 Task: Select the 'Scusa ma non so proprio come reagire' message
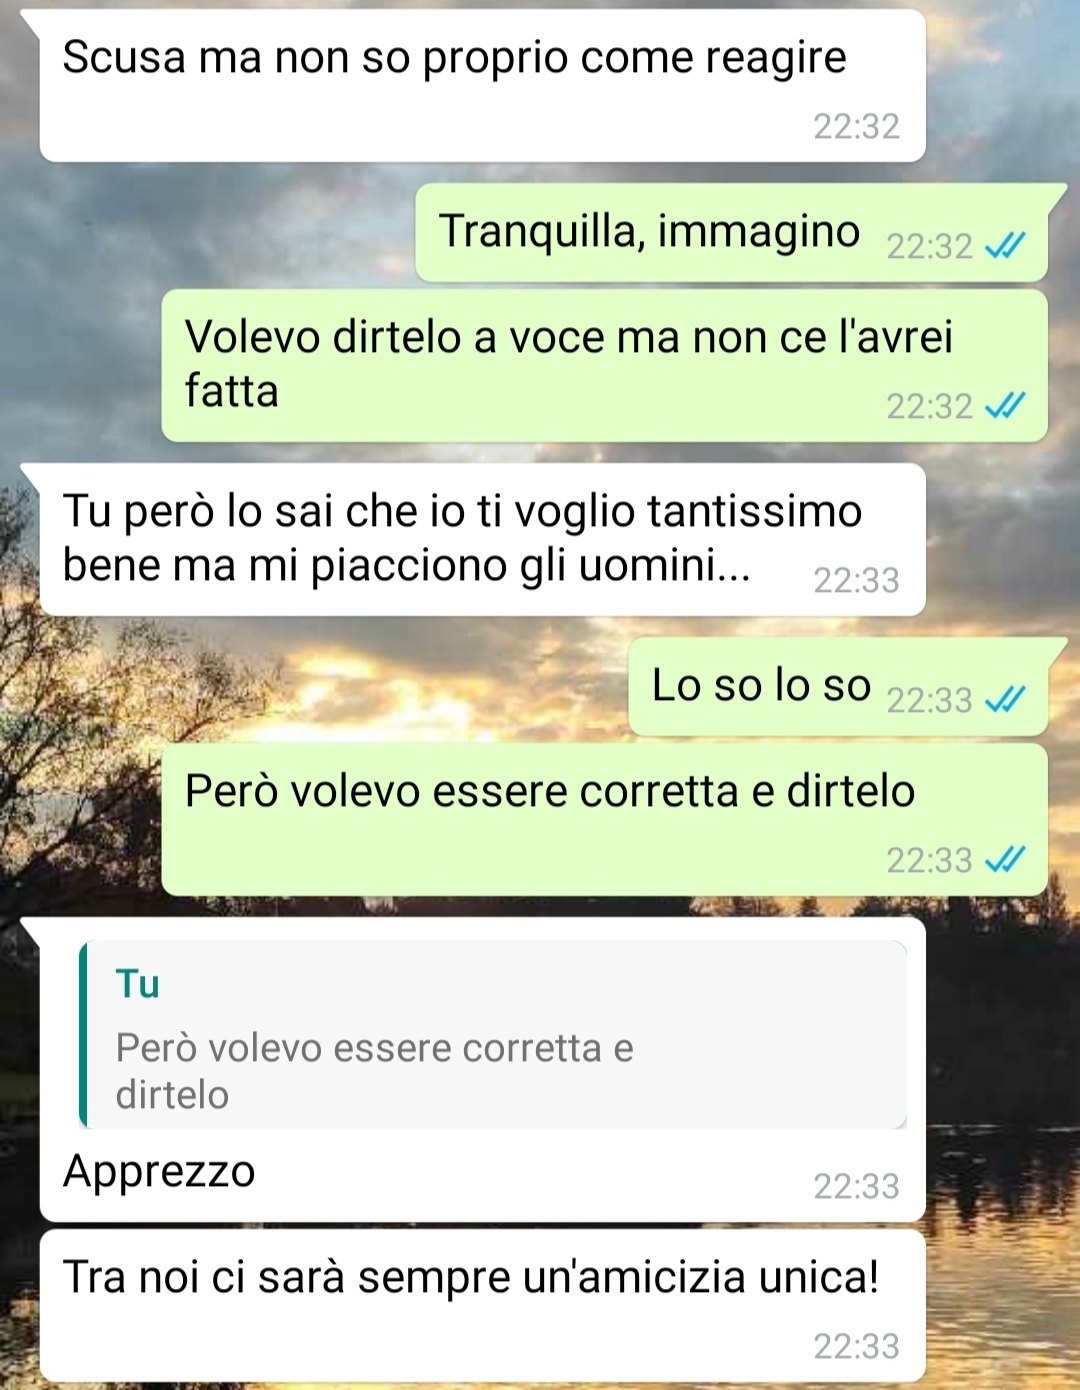coord(482,86)
